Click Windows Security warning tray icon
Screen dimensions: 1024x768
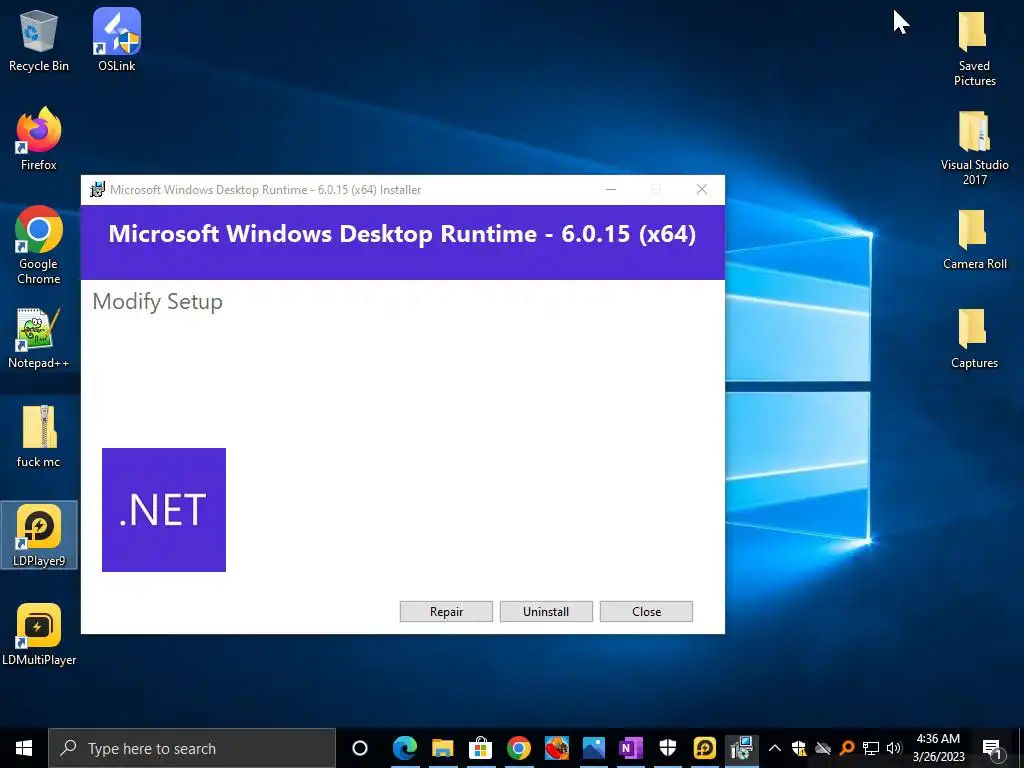click(799, 748)
